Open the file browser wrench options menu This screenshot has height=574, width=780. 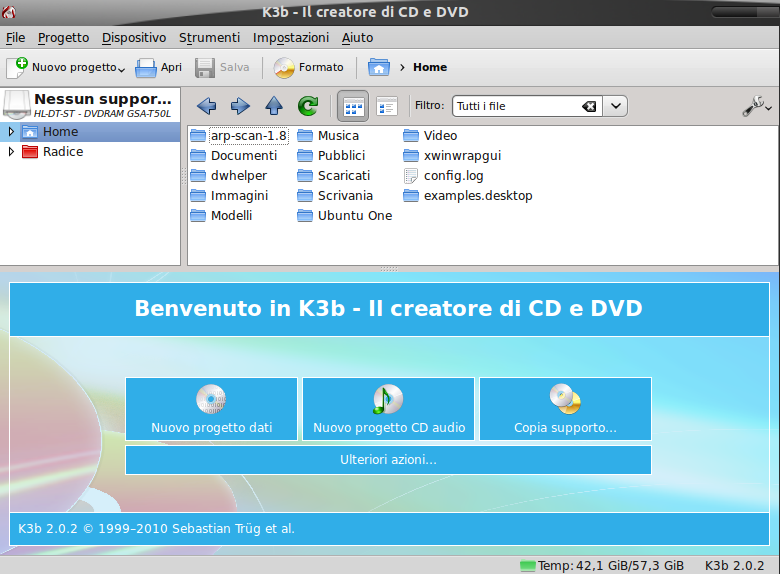coord(757,106)
